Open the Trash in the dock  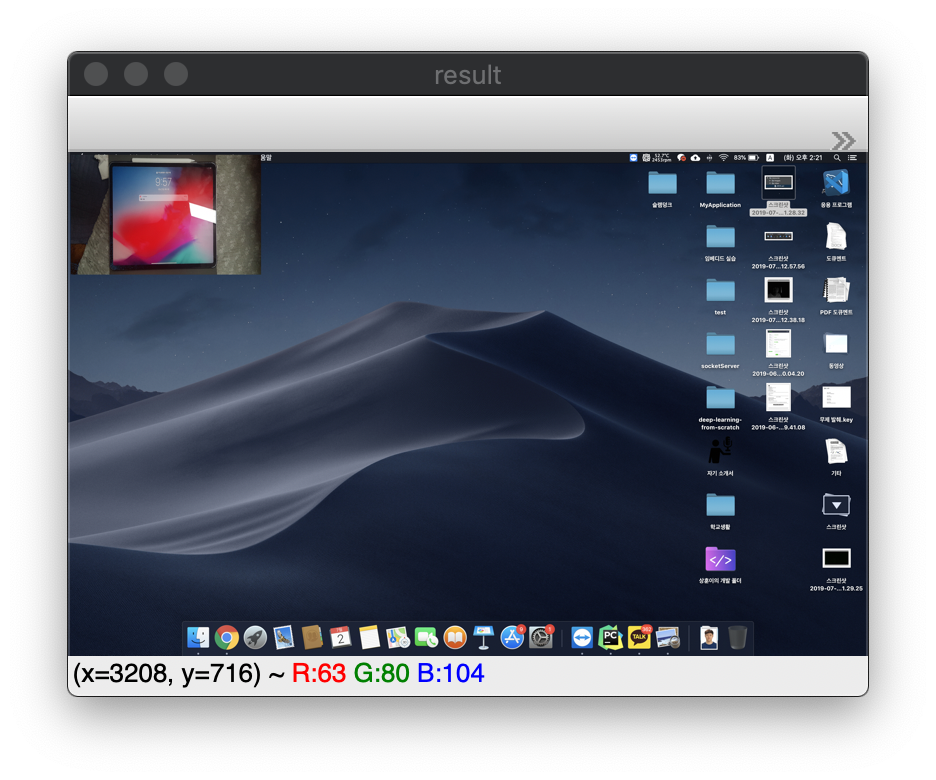[738, 637]
